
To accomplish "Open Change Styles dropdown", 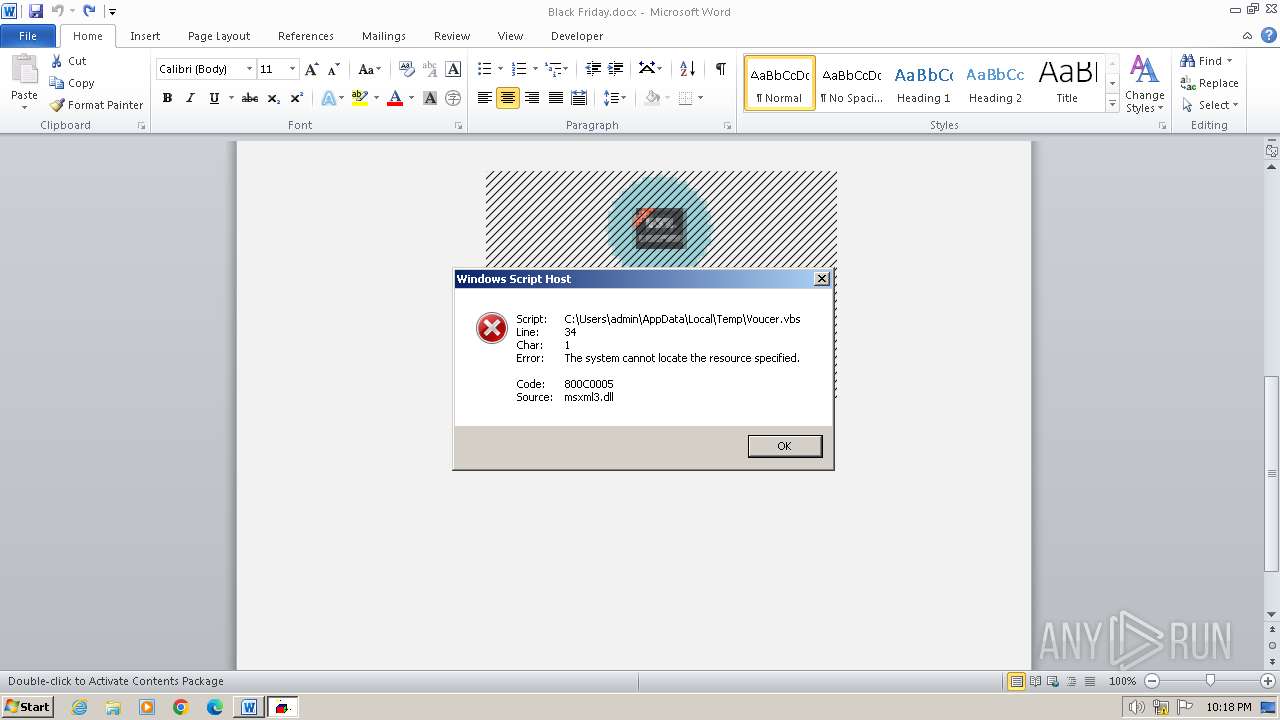I will click(1144, 84).
